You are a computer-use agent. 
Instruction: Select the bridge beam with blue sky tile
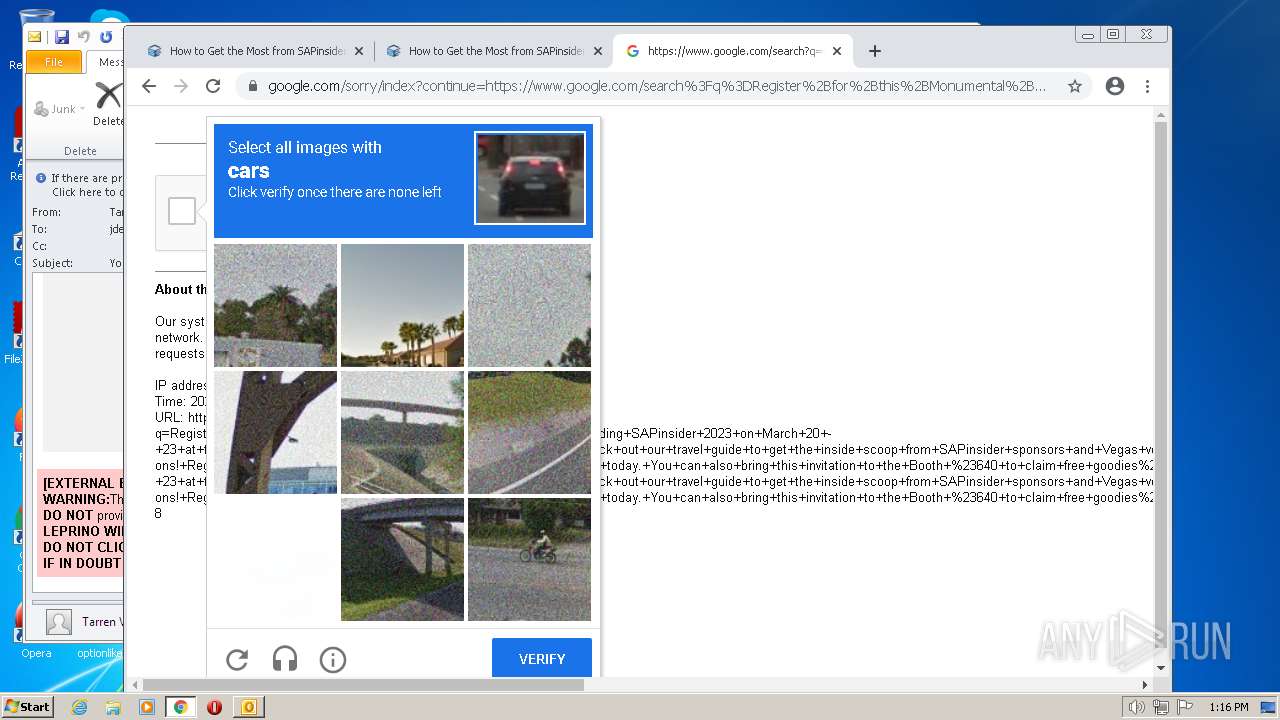click(275, 433)
